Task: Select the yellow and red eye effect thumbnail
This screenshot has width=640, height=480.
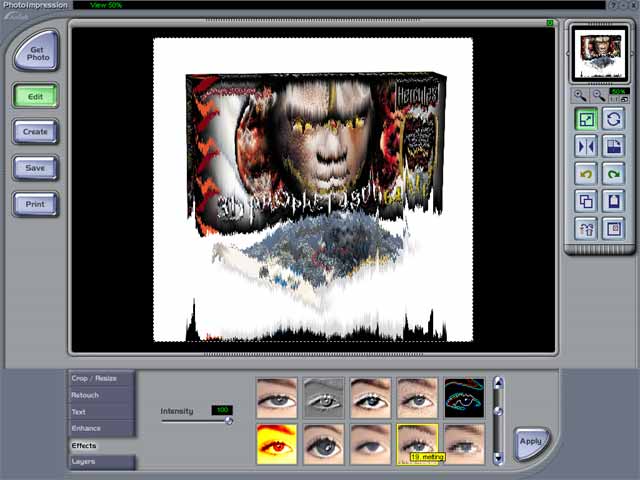Action: [277, 443]
